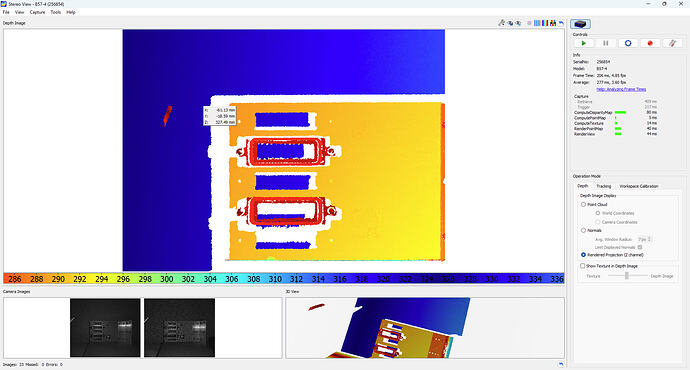Start recording with the red dot button
690x370 pixels.
[650, 43]
